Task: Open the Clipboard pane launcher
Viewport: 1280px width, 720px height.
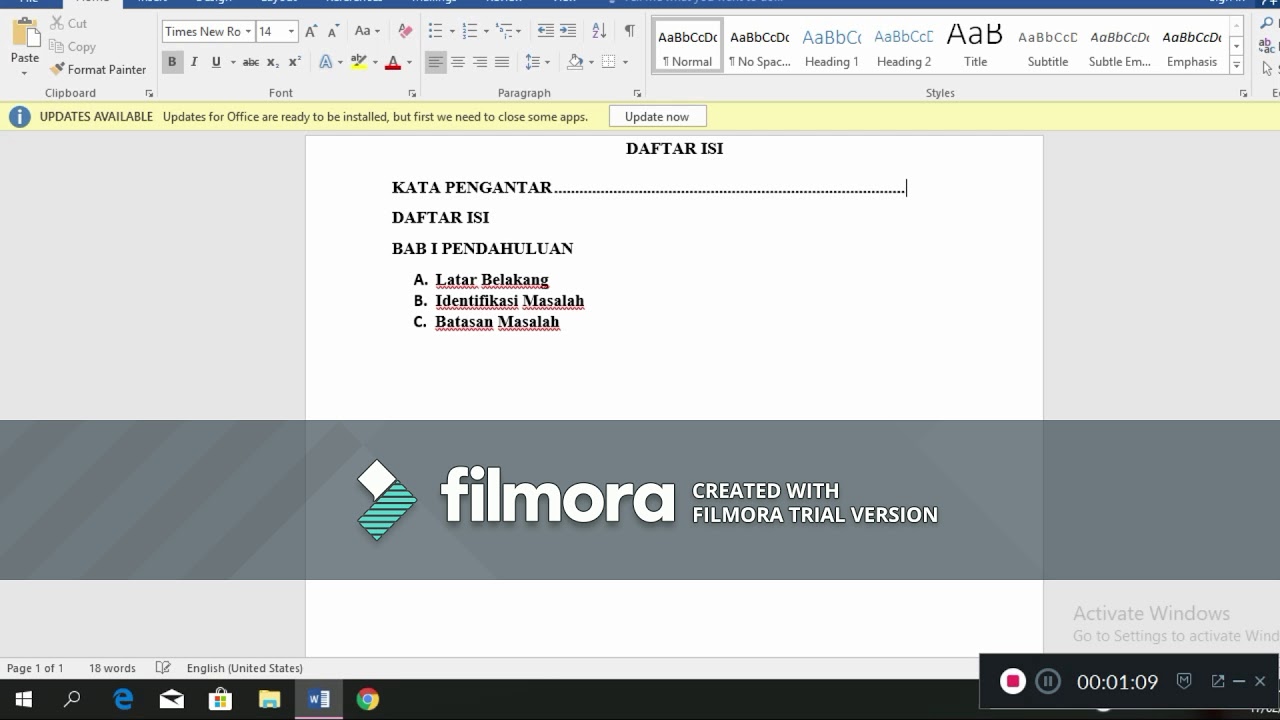Action: 149,93
